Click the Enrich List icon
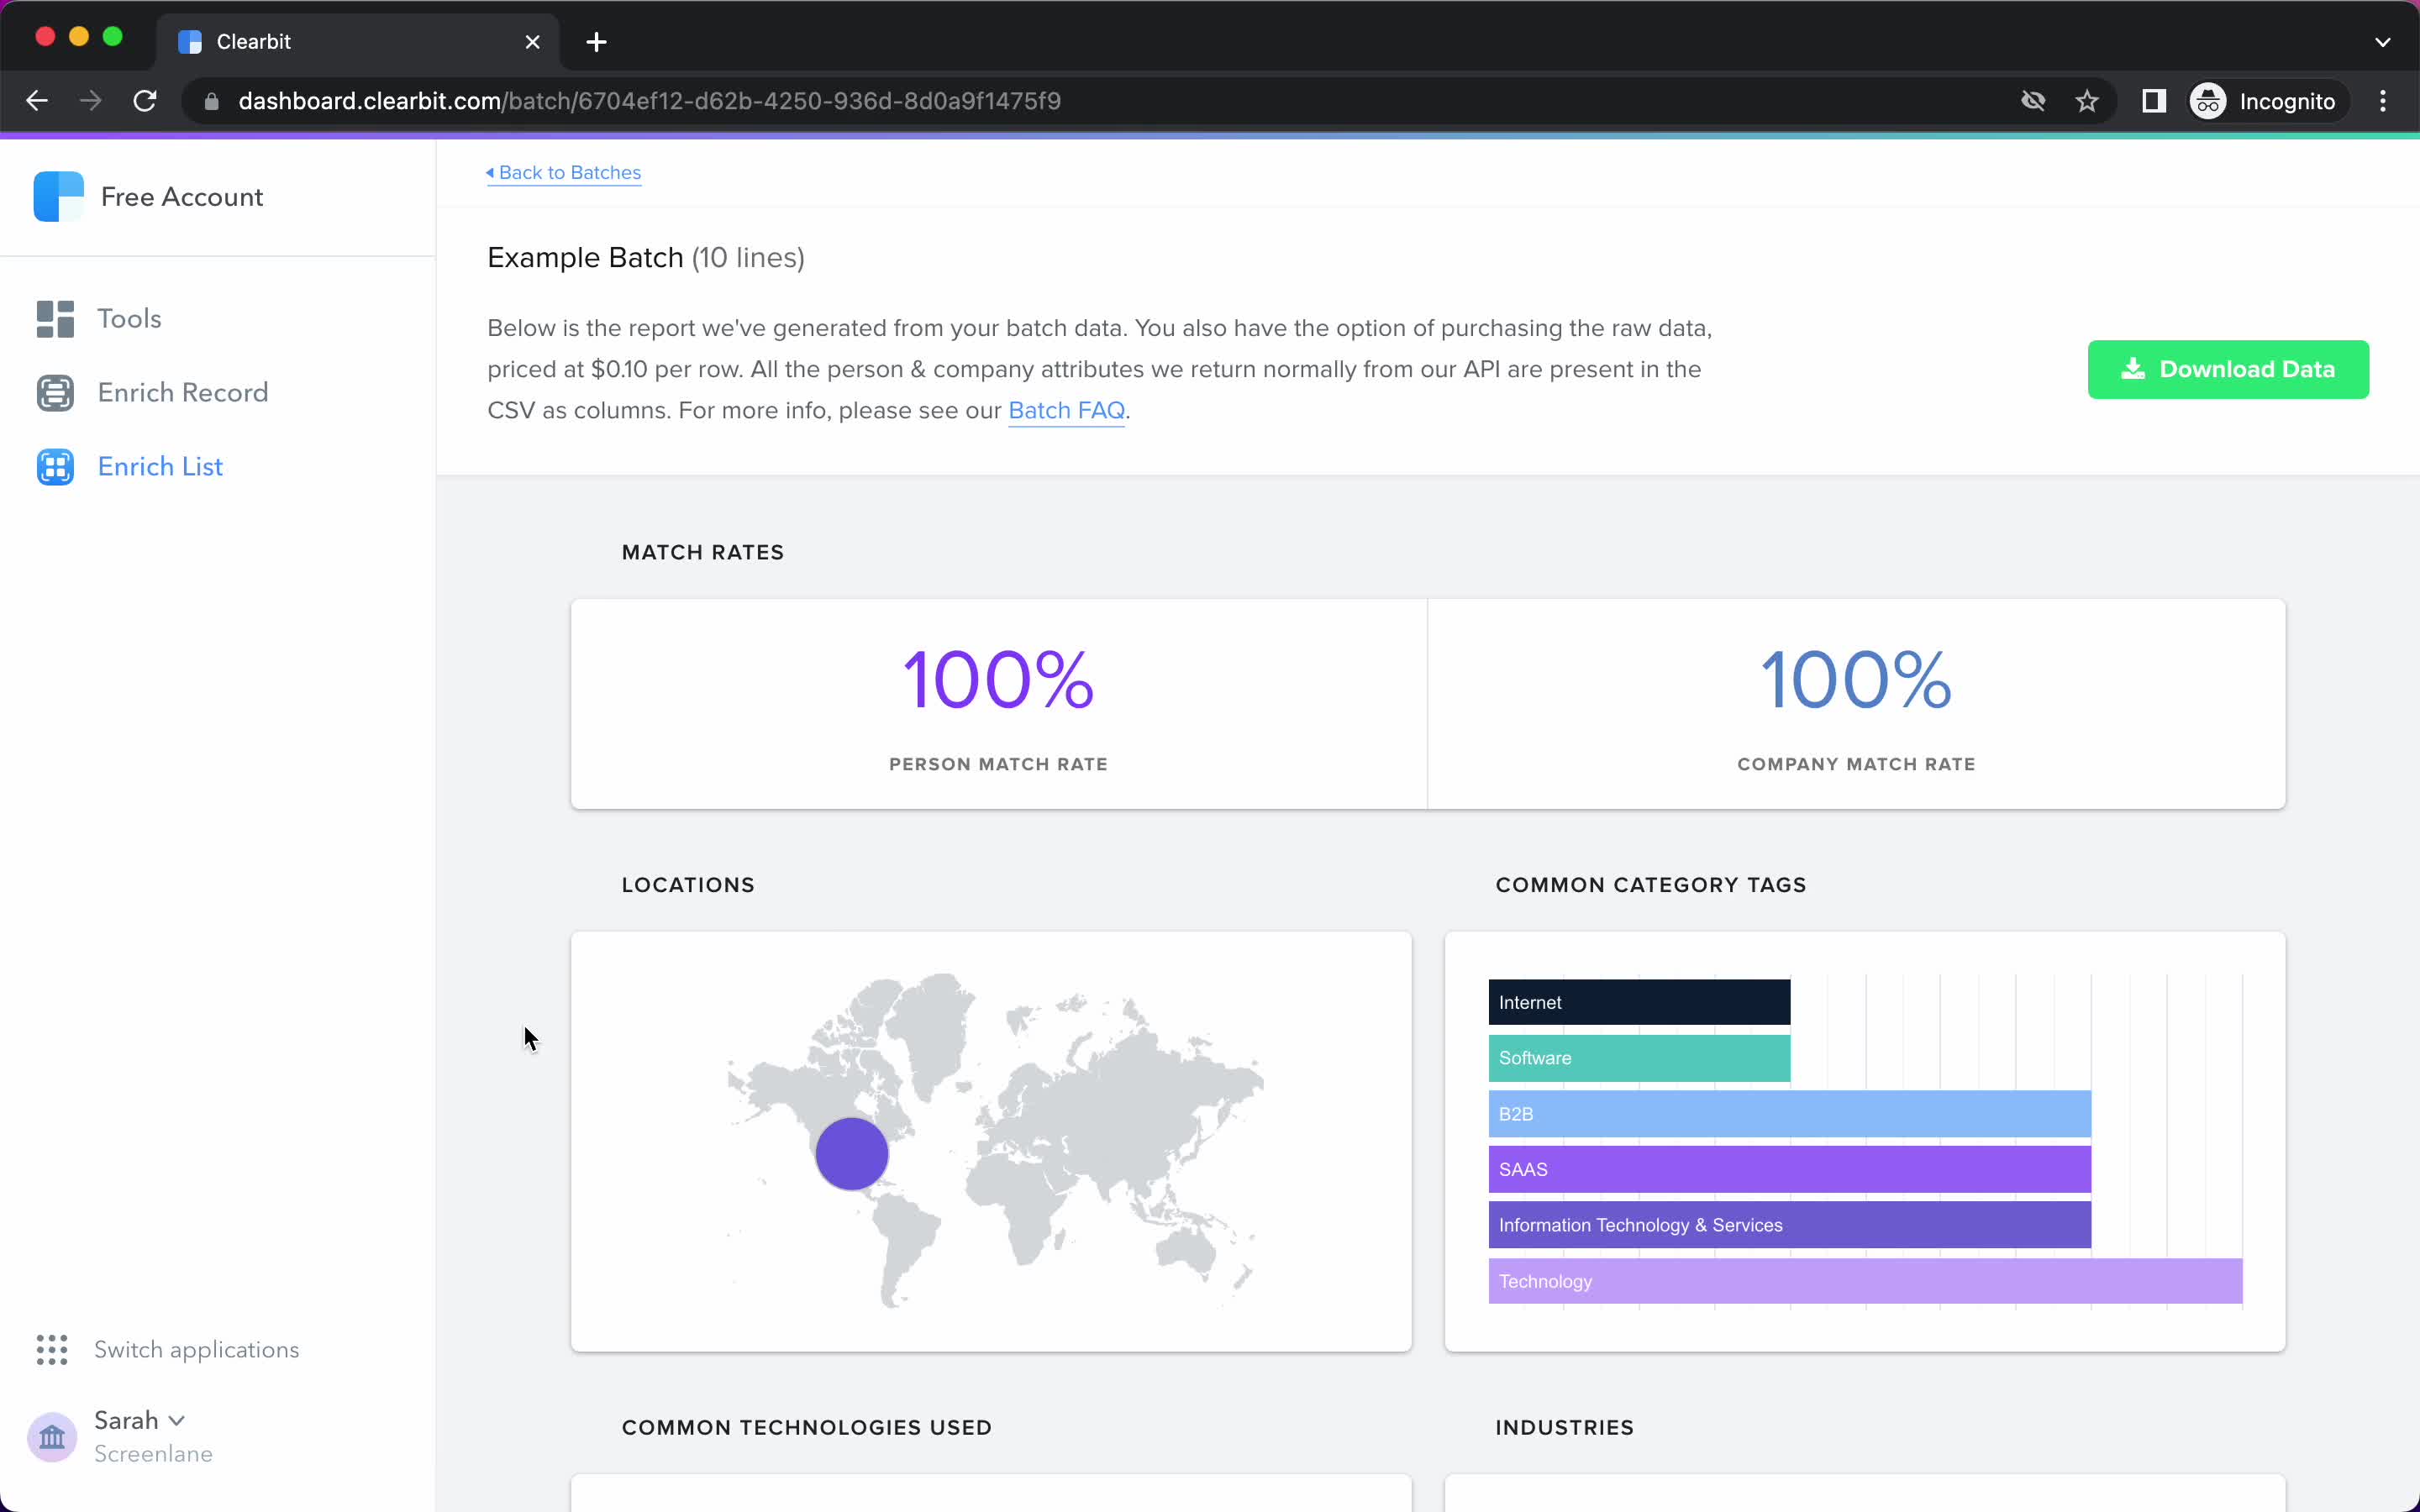2420x1512 pixels. [x=55, y=467]
